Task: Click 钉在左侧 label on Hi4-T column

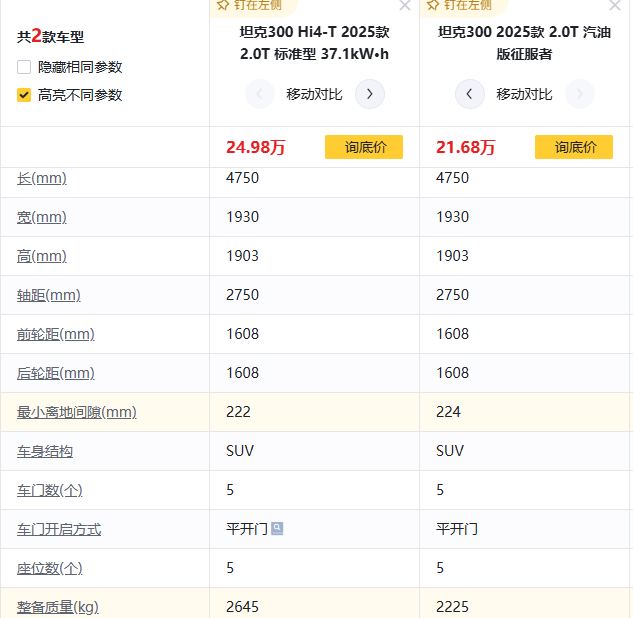Action: coord(258,5)
